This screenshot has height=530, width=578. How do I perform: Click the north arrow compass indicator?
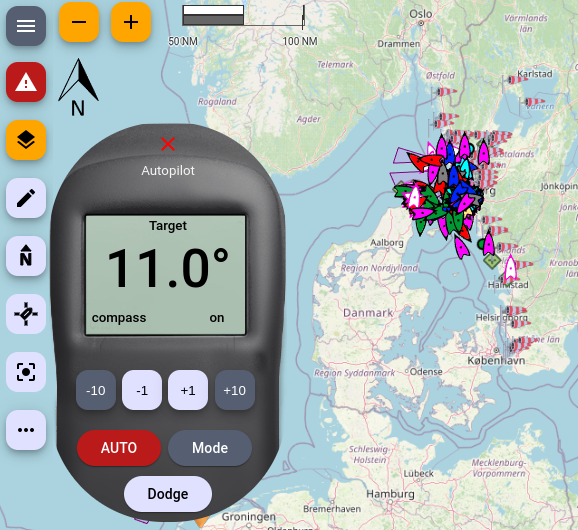(x=78, y=87)
